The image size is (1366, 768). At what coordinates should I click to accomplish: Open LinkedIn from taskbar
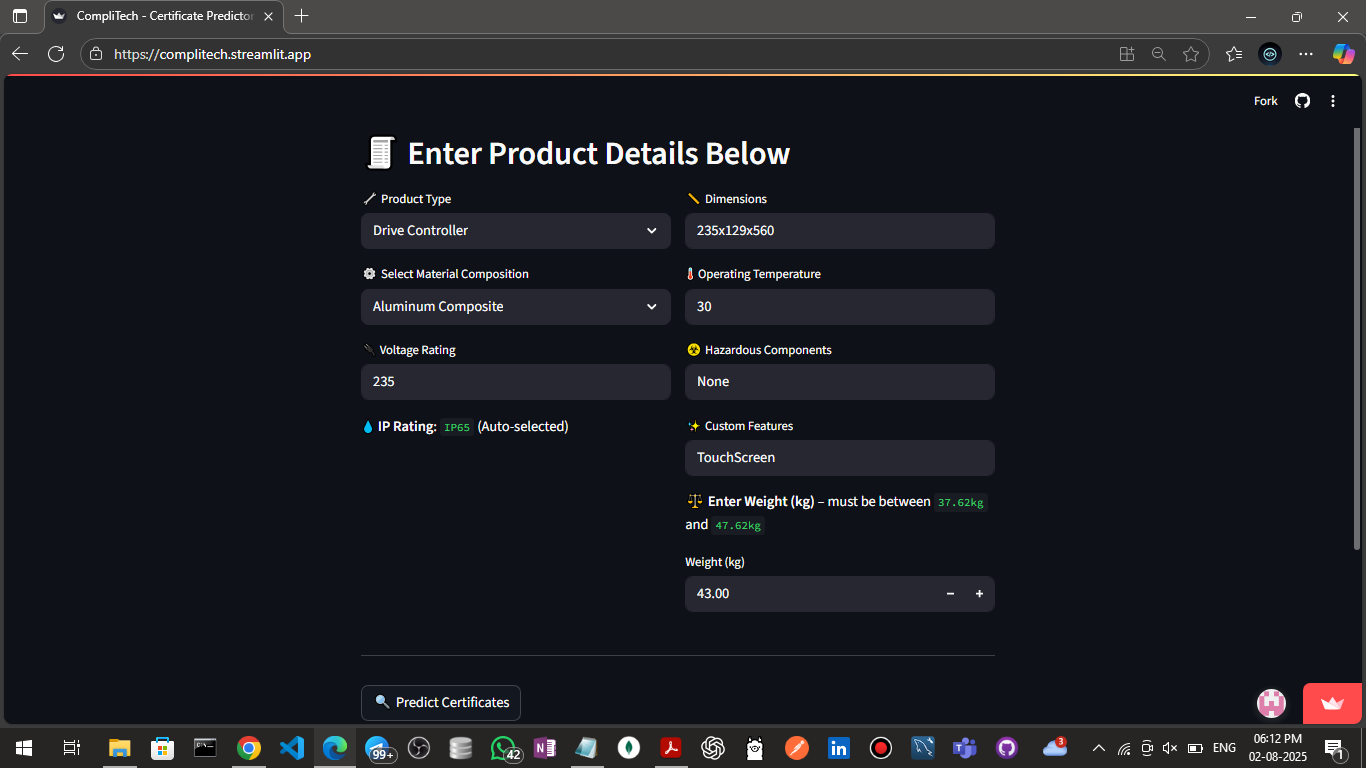tap(838, 748)
